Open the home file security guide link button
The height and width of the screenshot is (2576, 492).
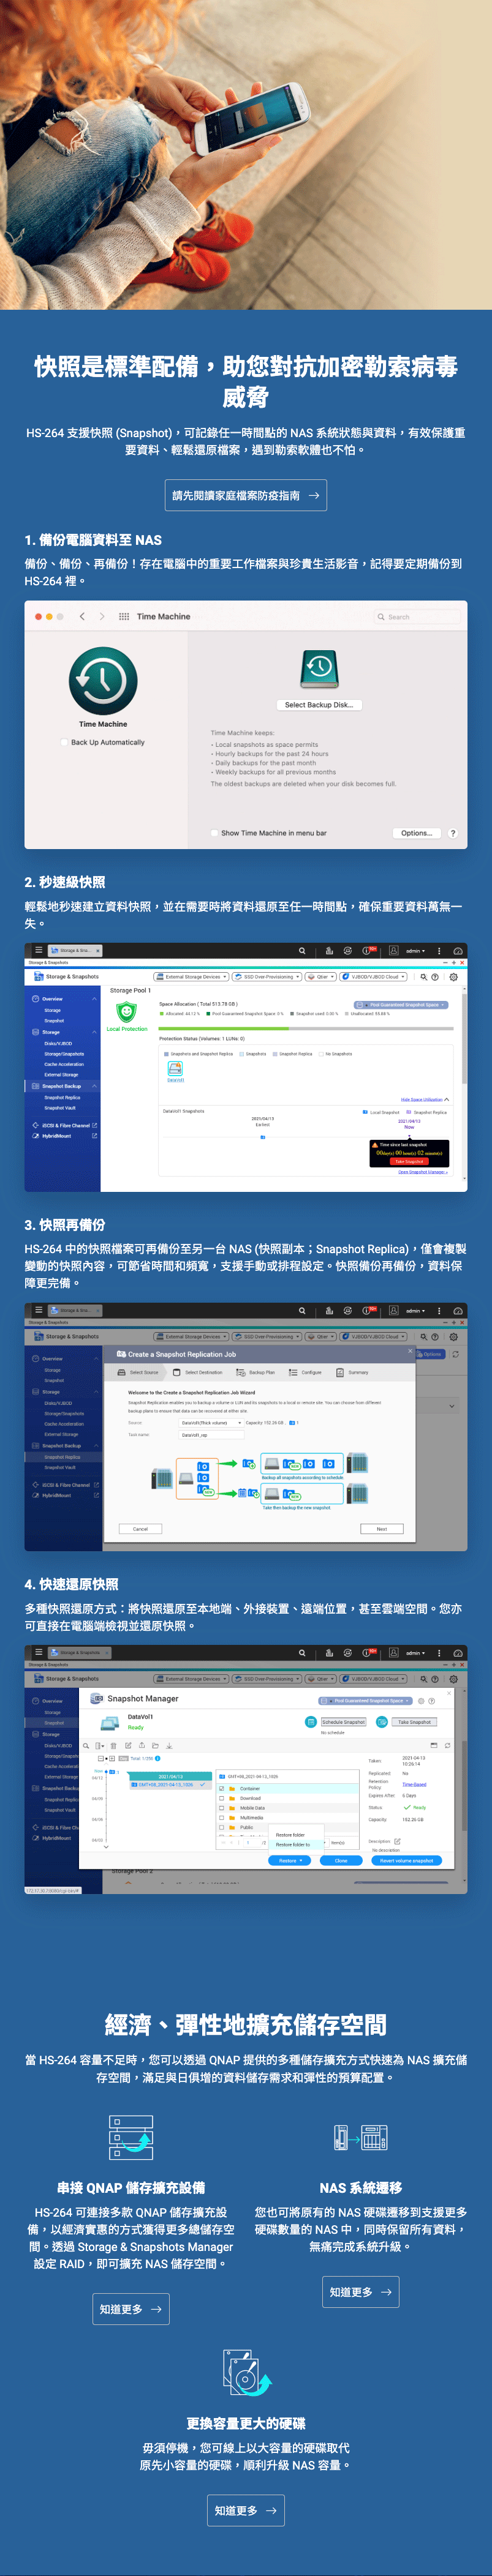click(x=245, y=495)
